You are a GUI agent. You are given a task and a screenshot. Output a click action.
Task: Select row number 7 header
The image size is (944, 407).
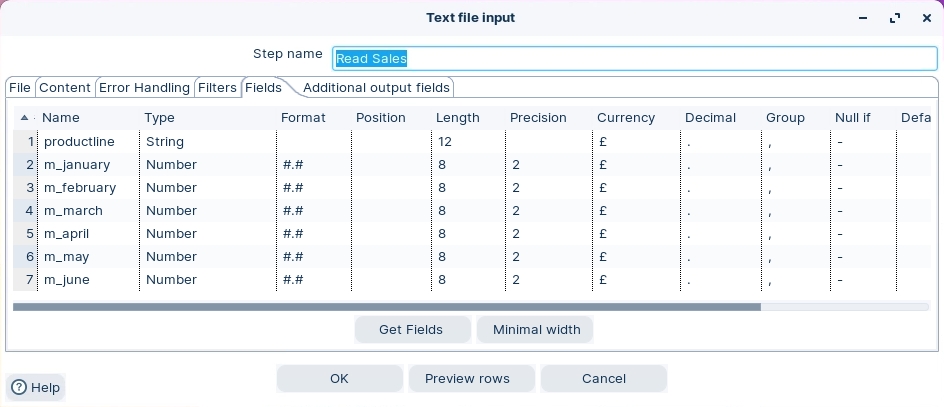pos(25,280)
